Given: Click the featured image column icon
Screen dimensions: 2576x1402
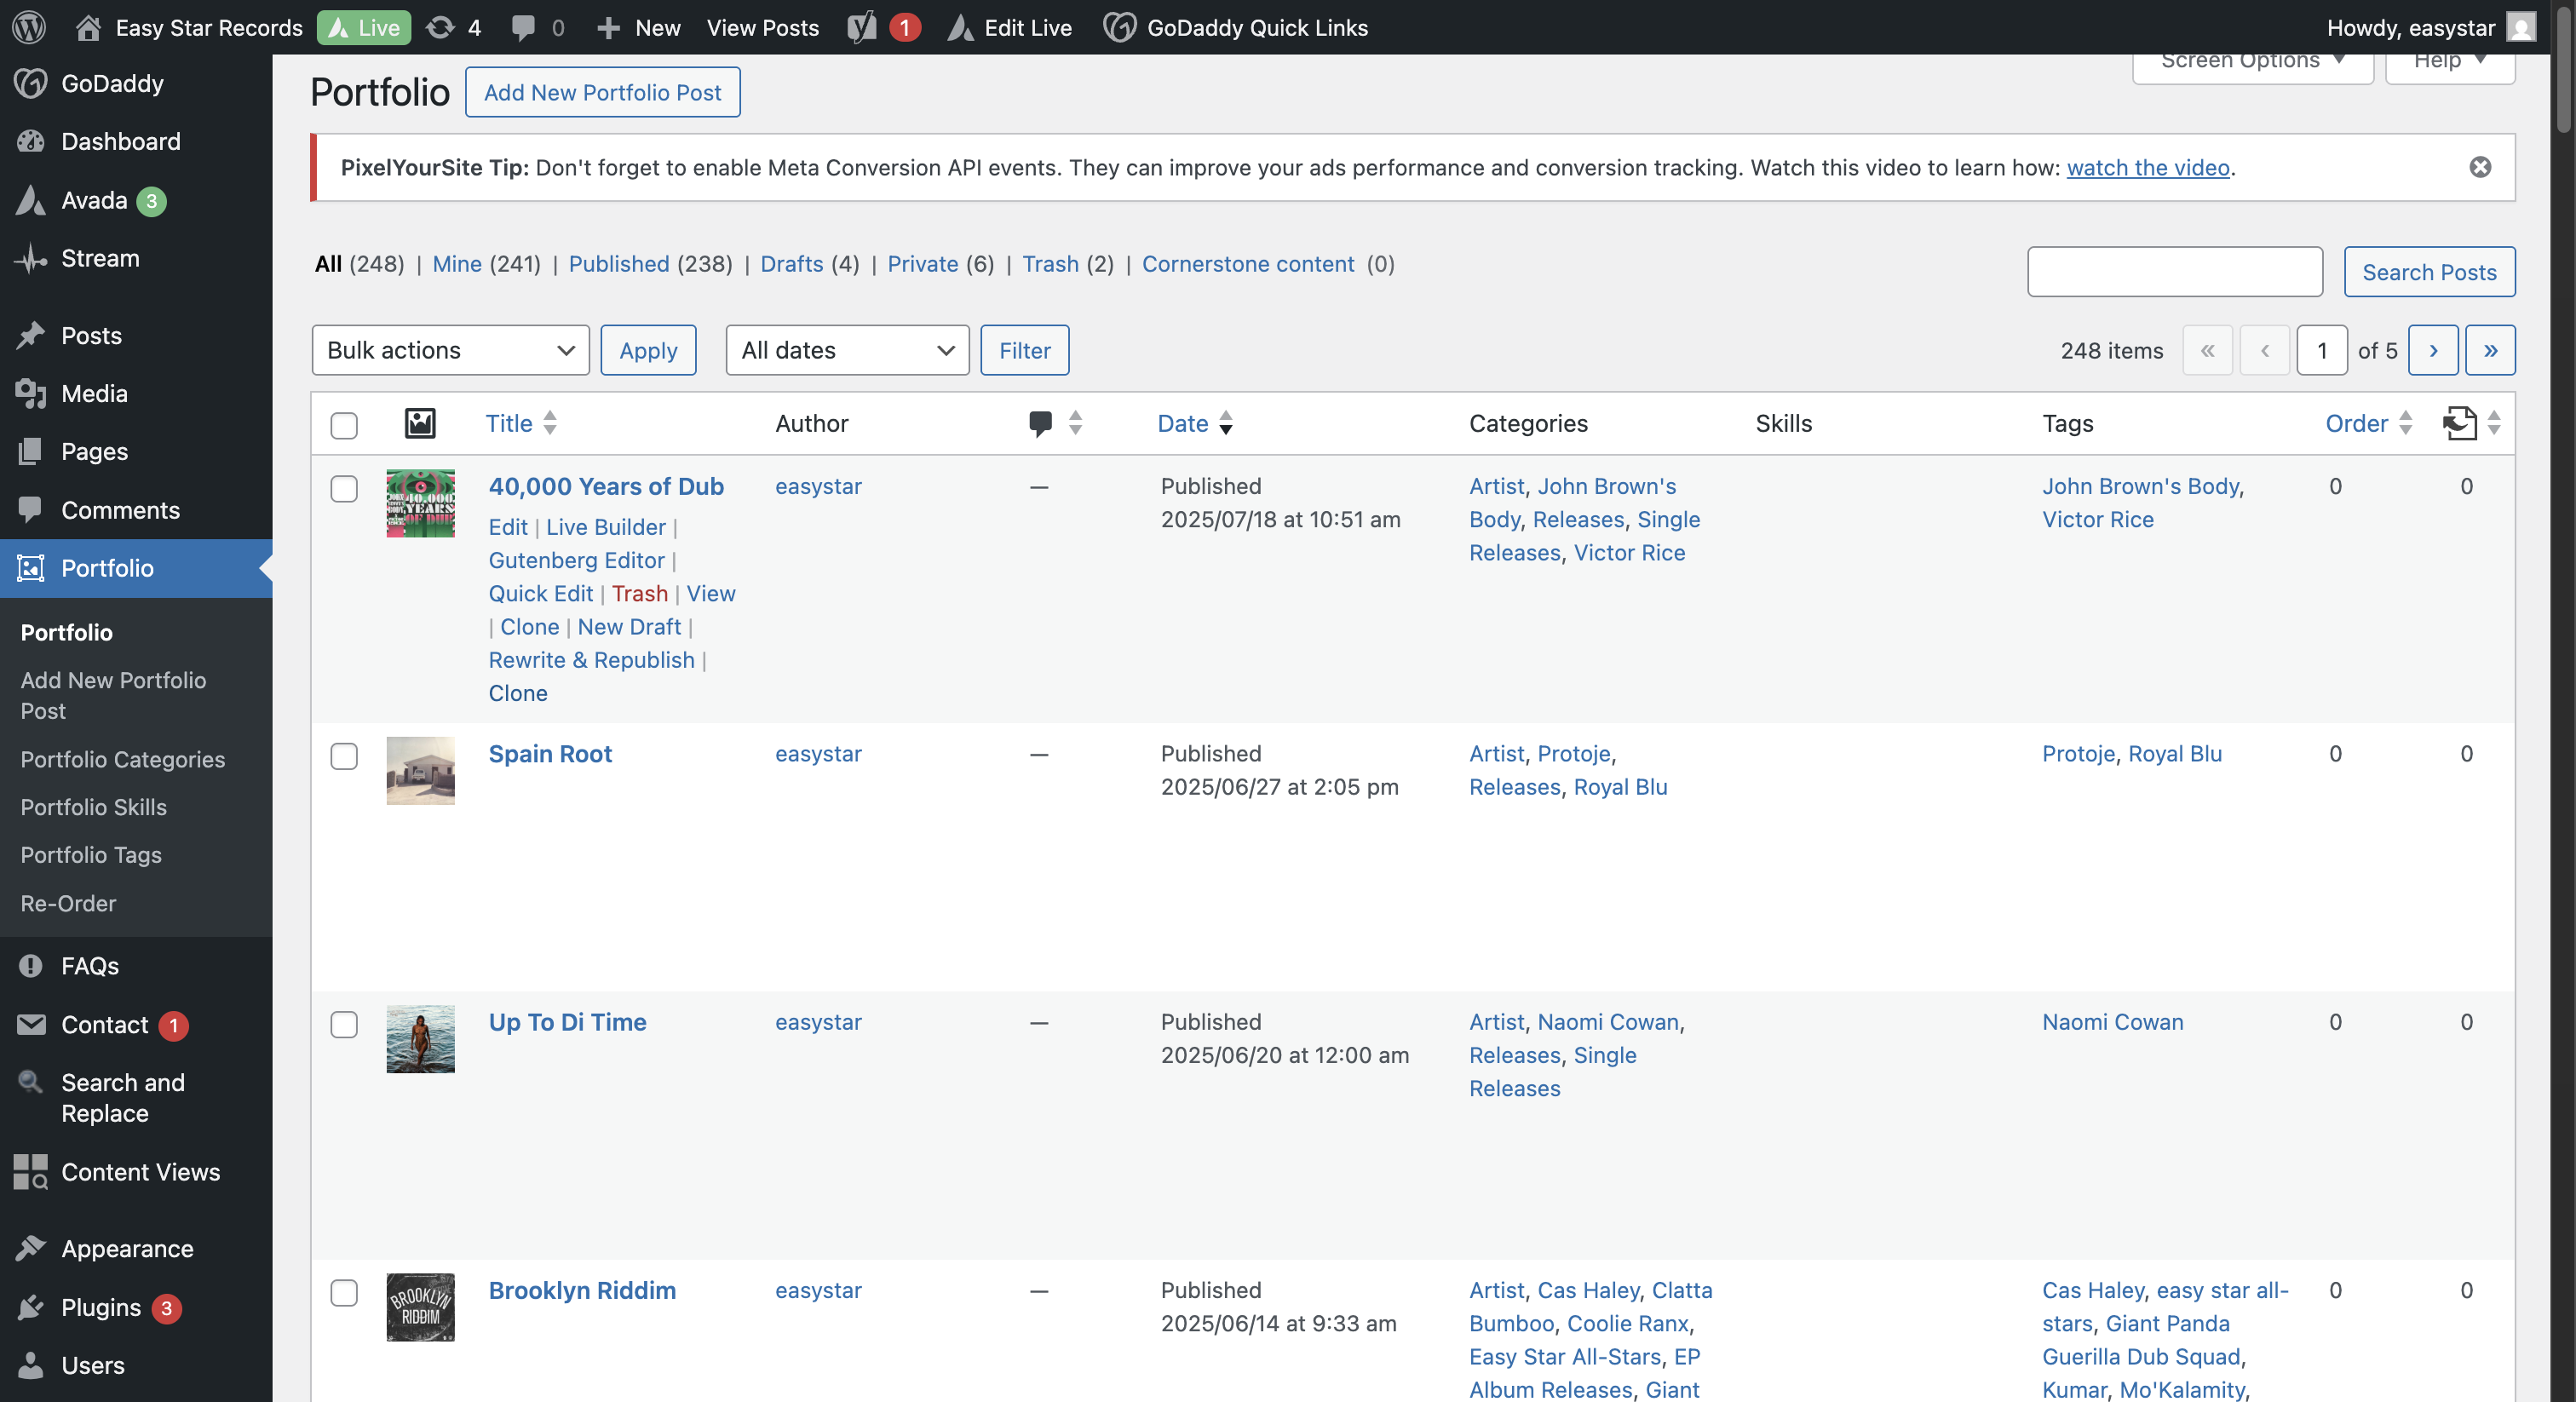Looking at the screenshot, I should [x=420, y=423].
